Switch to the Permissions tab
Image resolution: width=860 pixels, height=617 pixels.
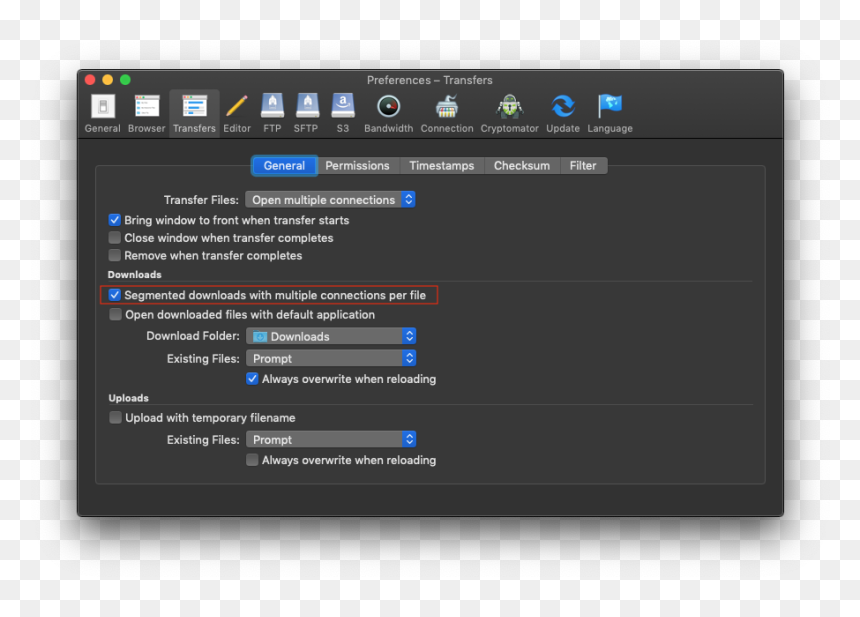(x=358, y=166)
